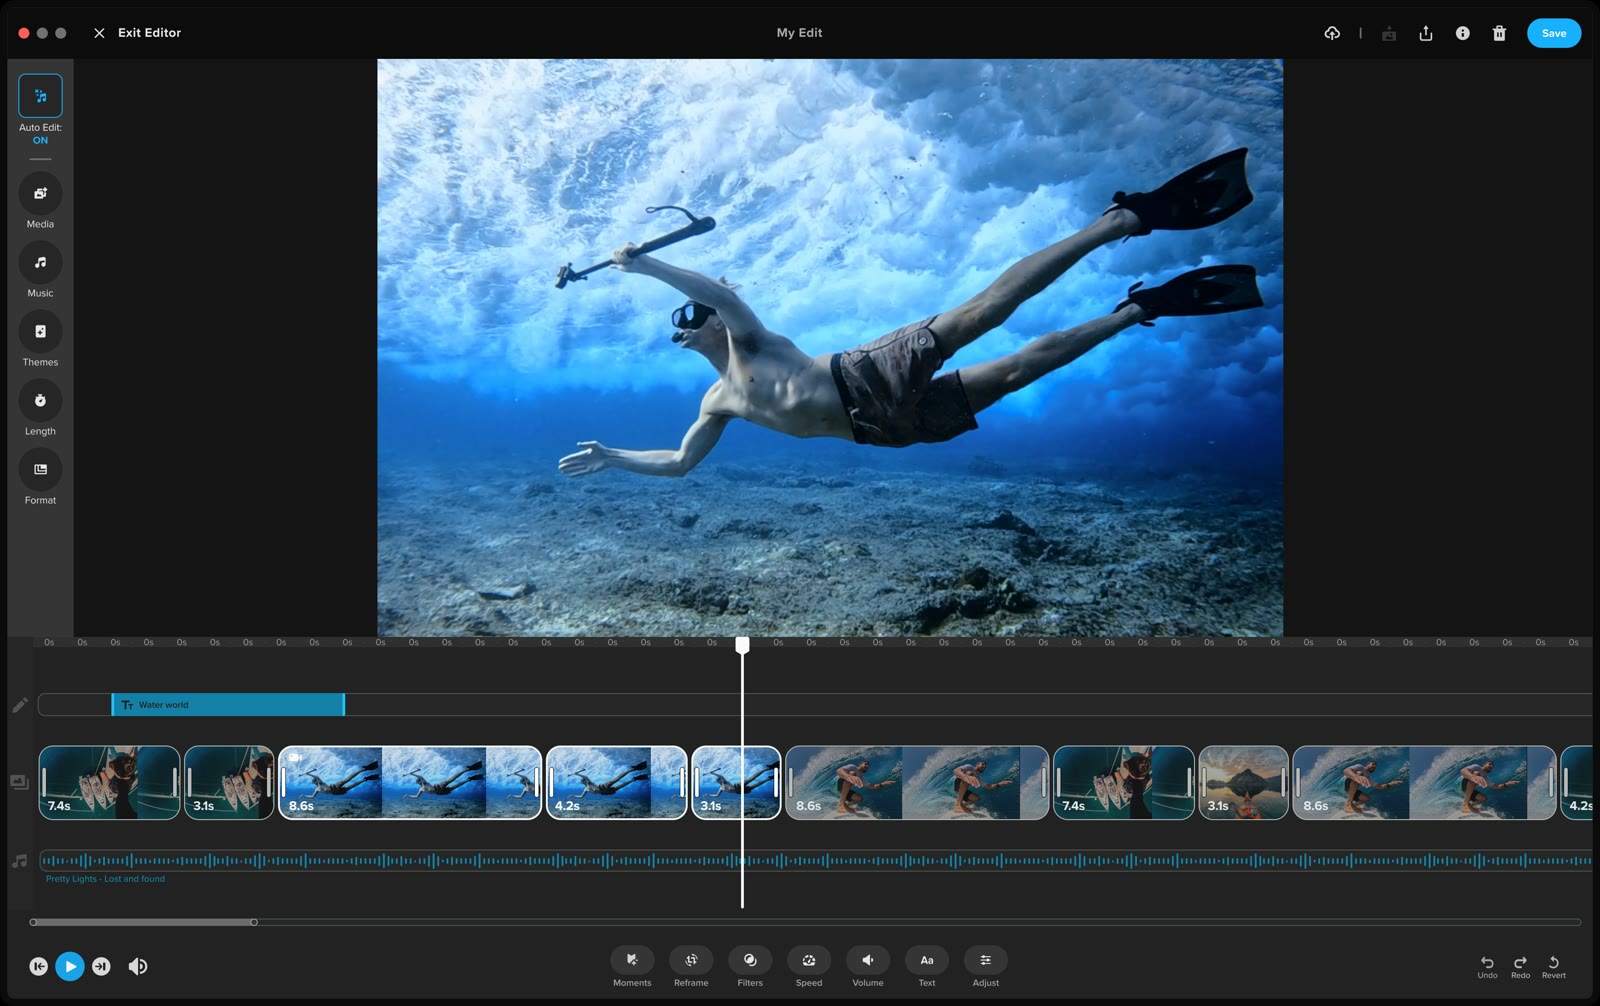1600x1006 pixels.
Task: Click the cloud upload icon
Action: point(1332,33)
